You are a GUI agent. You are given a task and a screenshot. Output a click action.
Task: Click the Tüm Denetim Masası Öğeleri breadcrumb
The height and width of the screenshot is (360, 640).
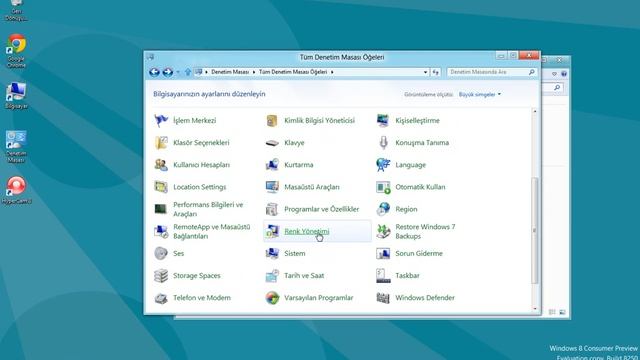tap(293, 72)
